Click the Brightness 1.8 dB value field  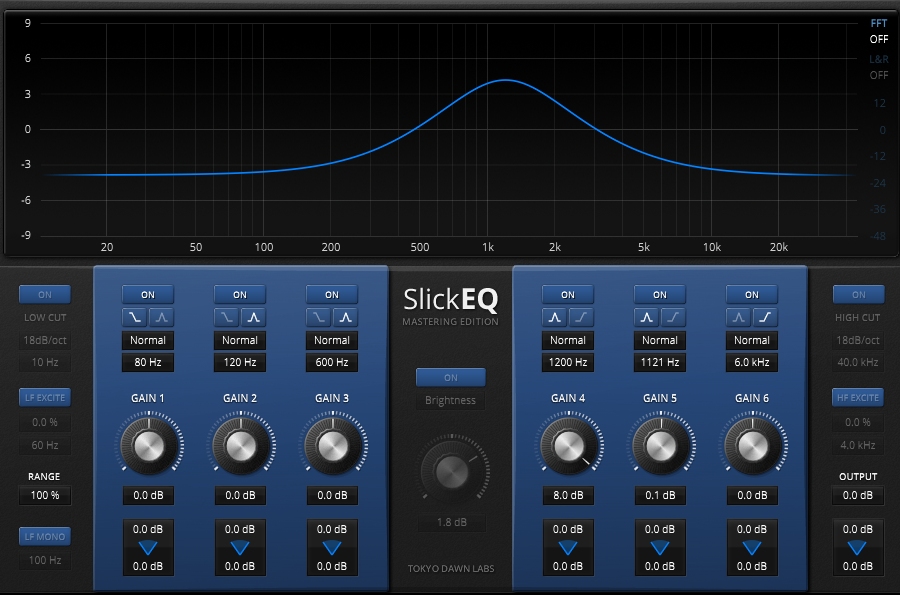tap(452, 522)
